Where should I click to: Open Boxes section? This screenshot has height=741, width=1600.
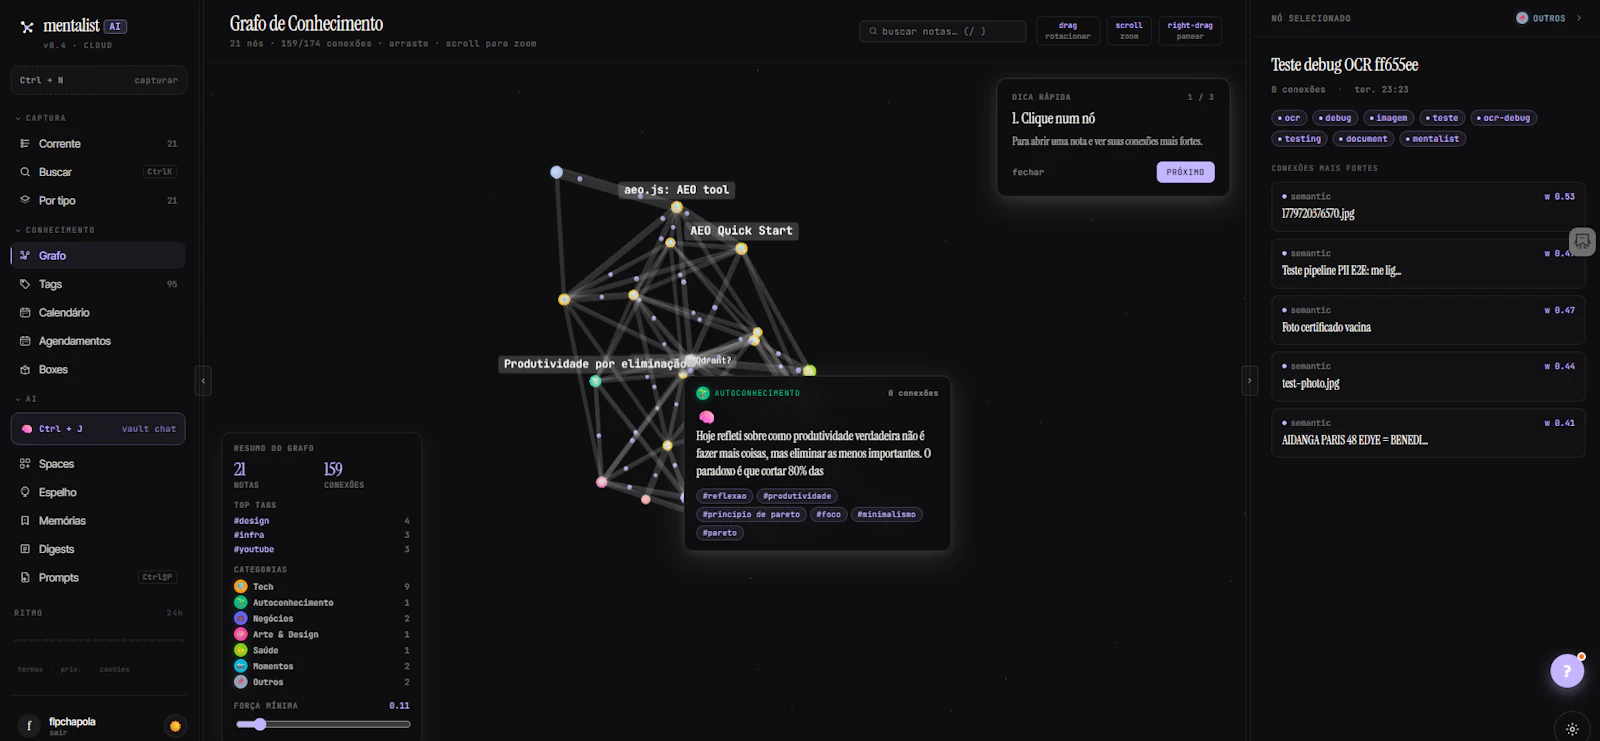(x=98, y=370)
